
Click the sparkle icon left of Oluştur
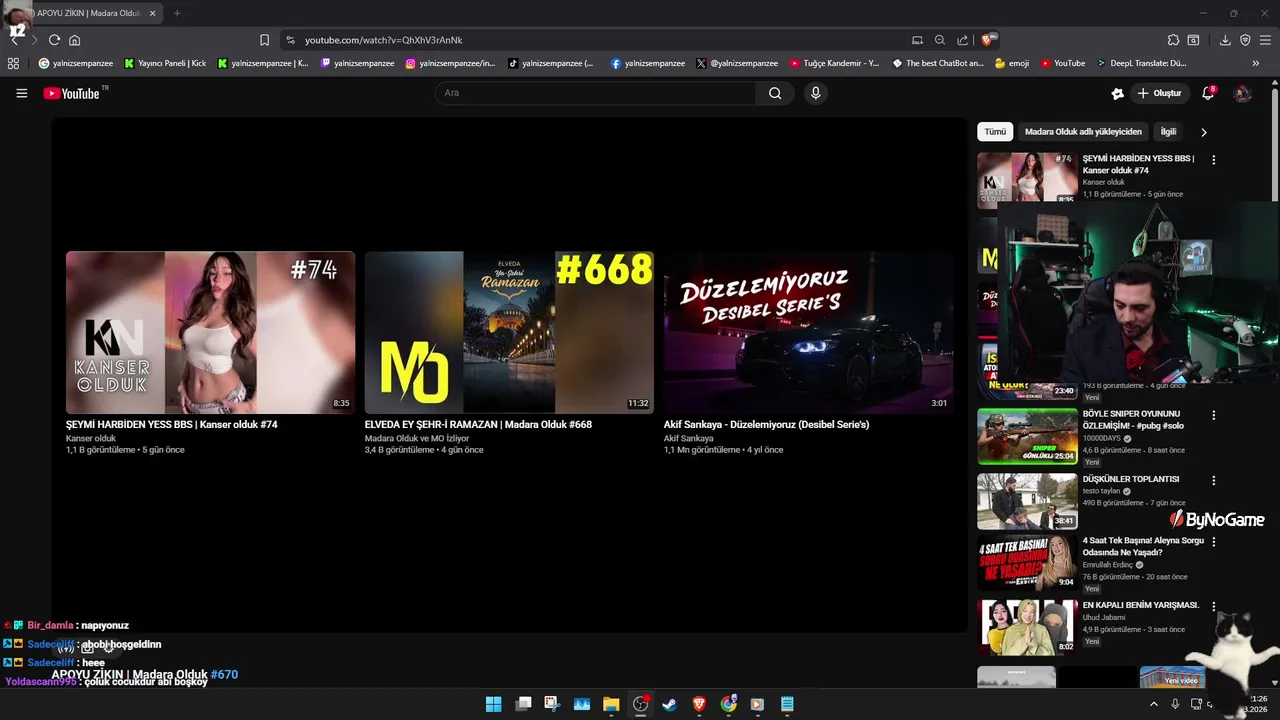point(1118,93)
